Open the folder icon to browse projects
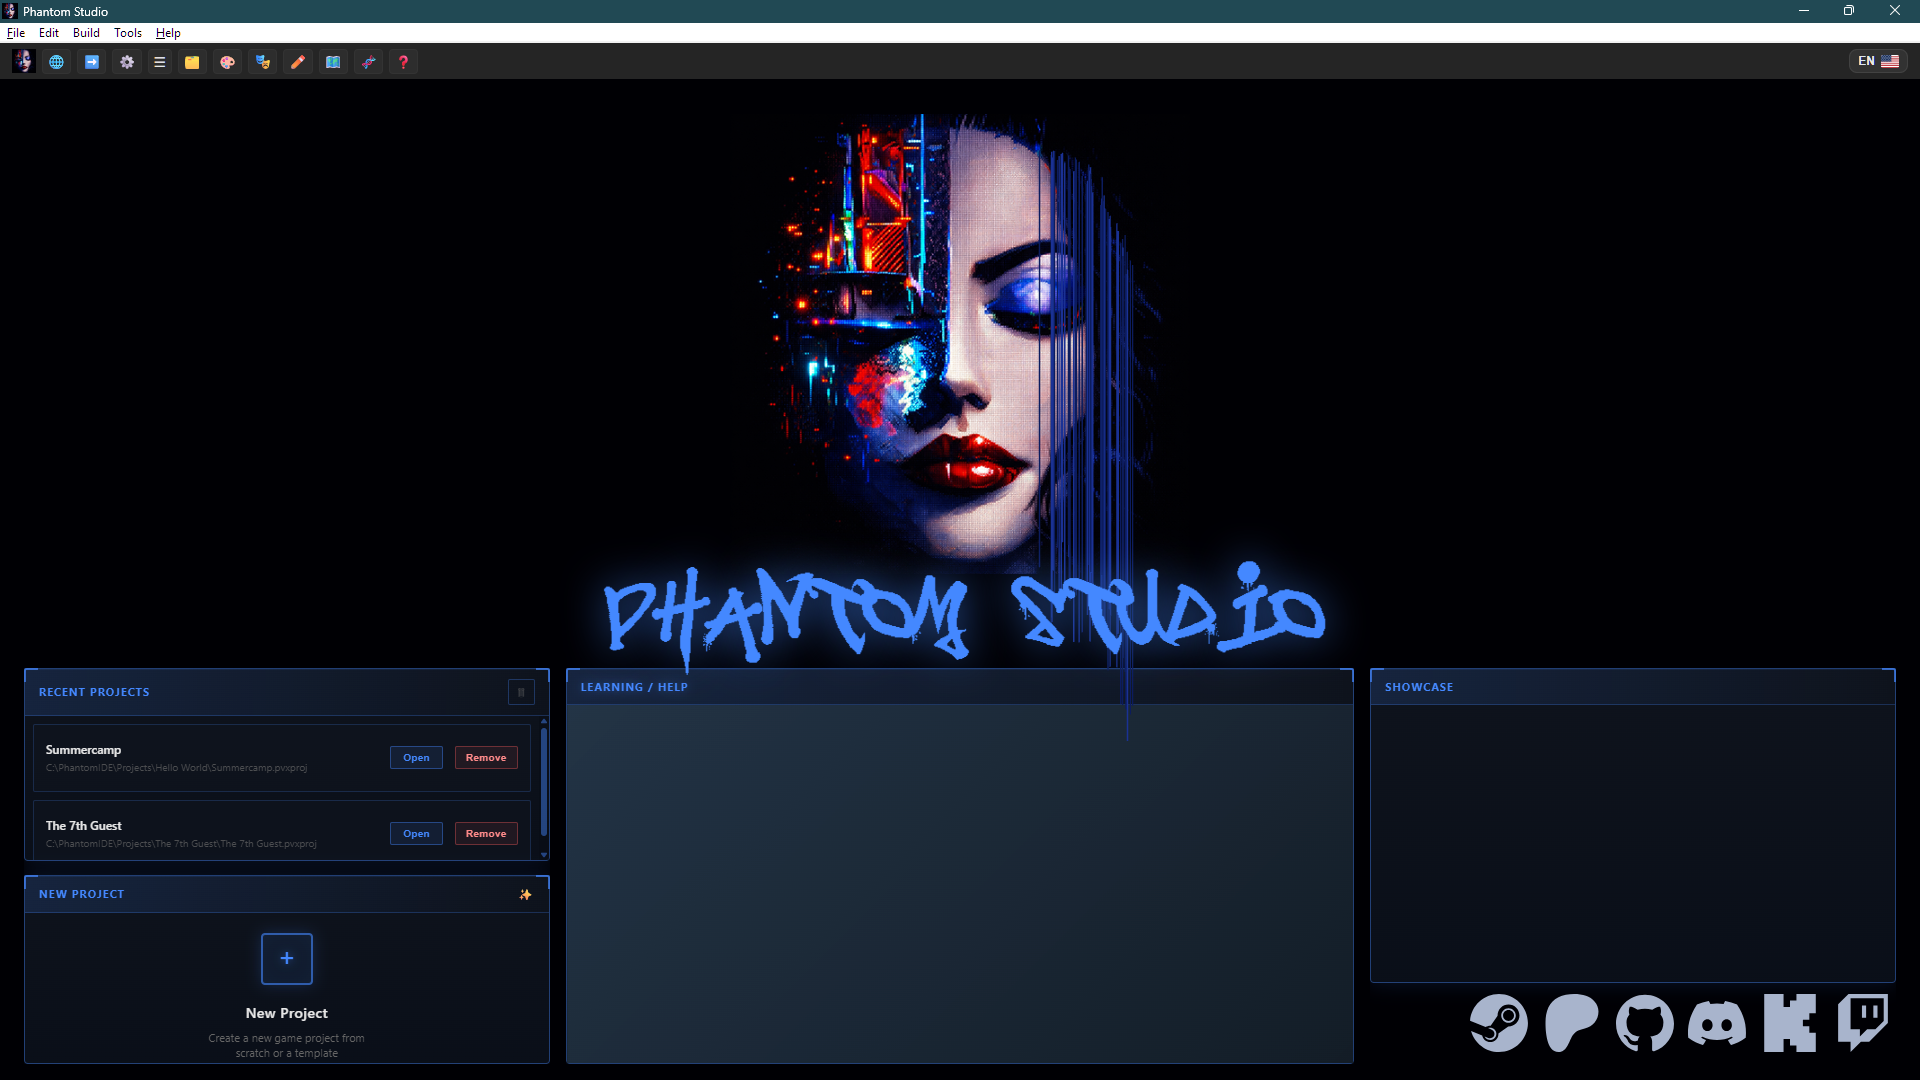1920x1080 pixels. click(192, 61)
